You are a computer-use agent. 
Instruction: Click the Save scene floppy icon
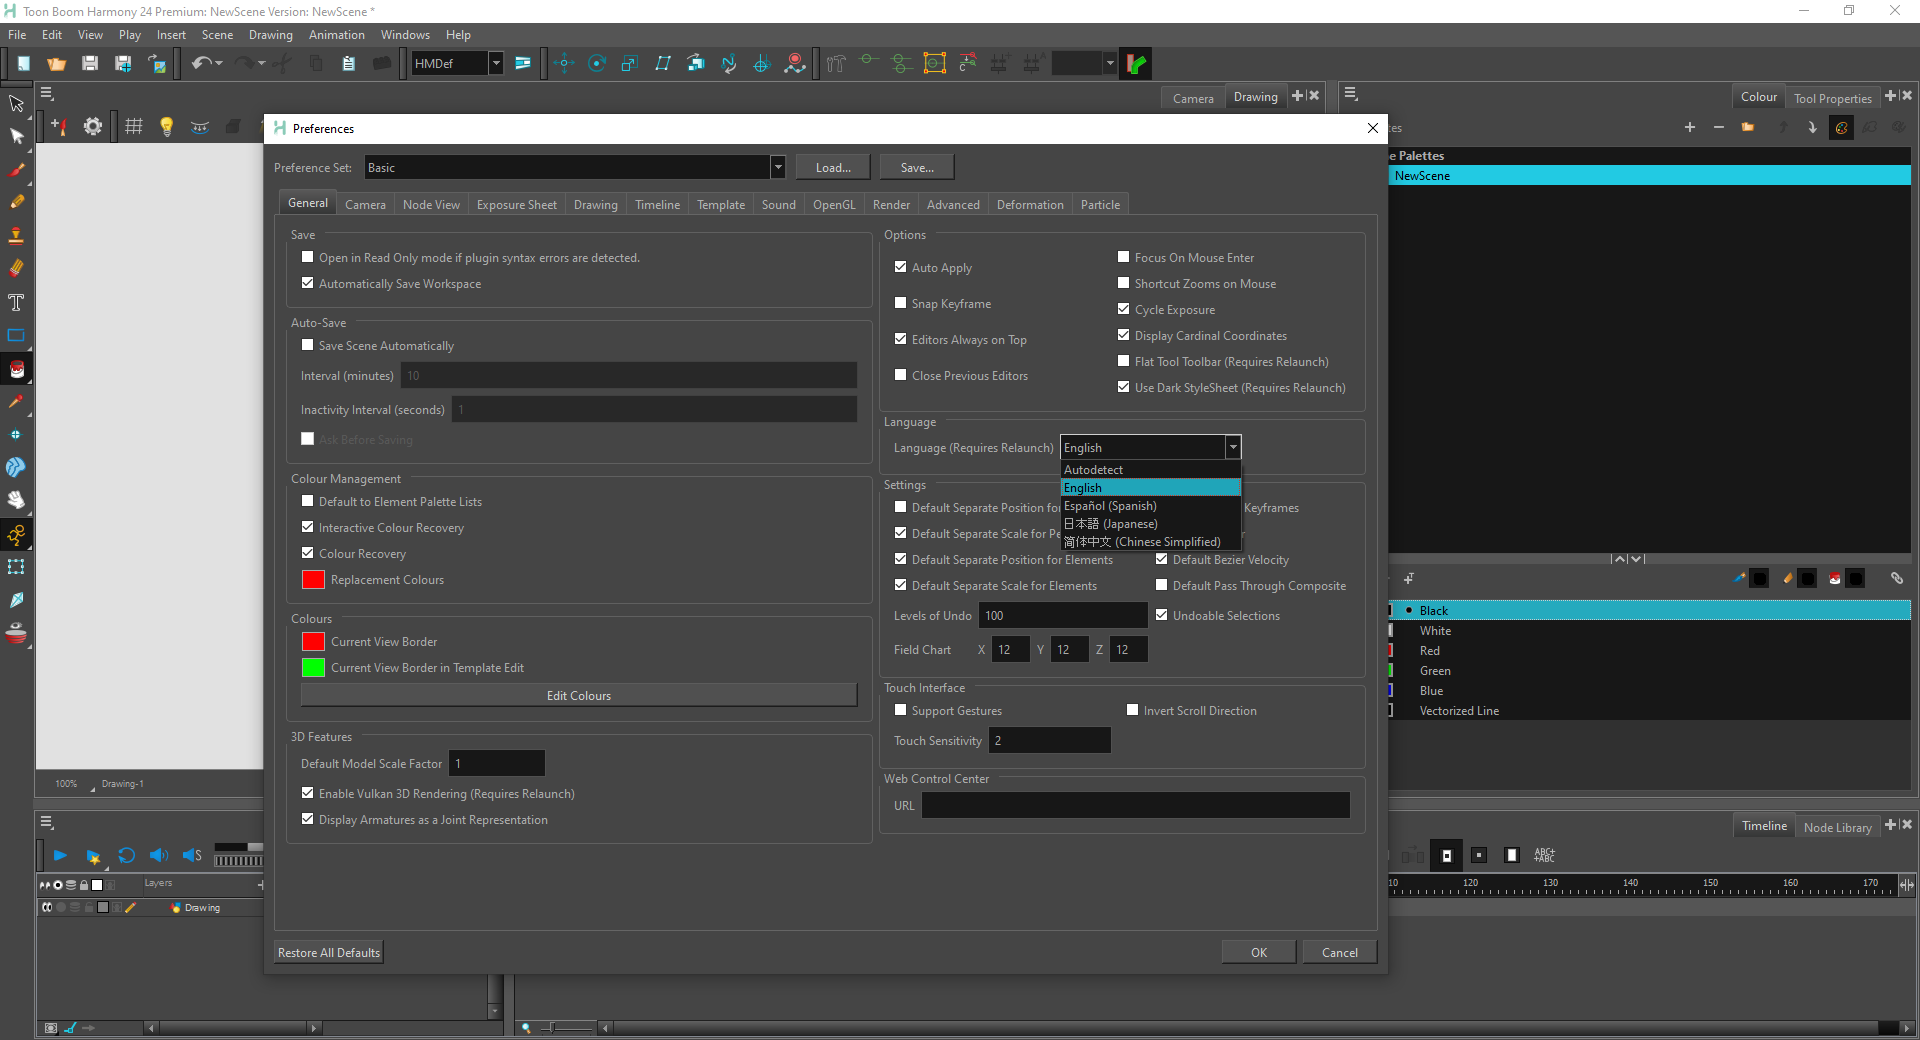click(x=90, y=64)
